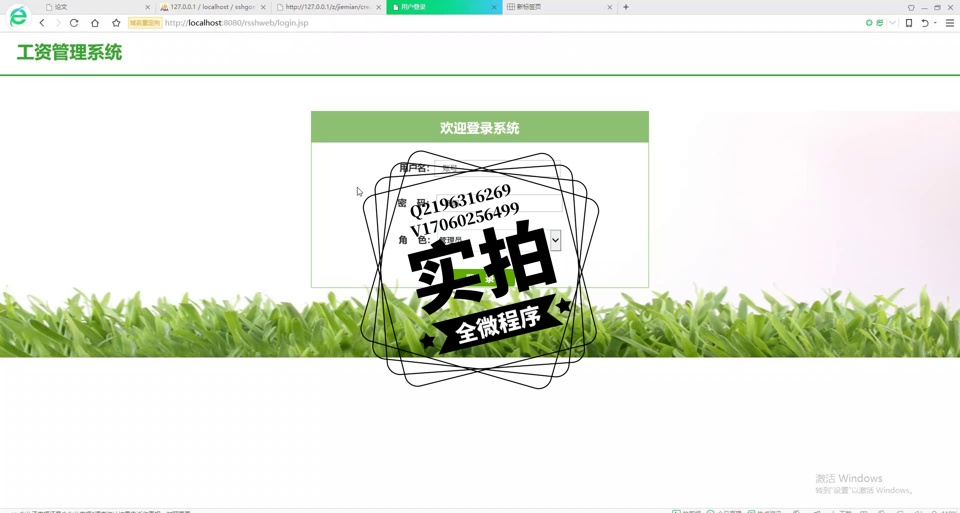Open the browser hamburger menu
960x513 pixels.
tap(949, 23)
